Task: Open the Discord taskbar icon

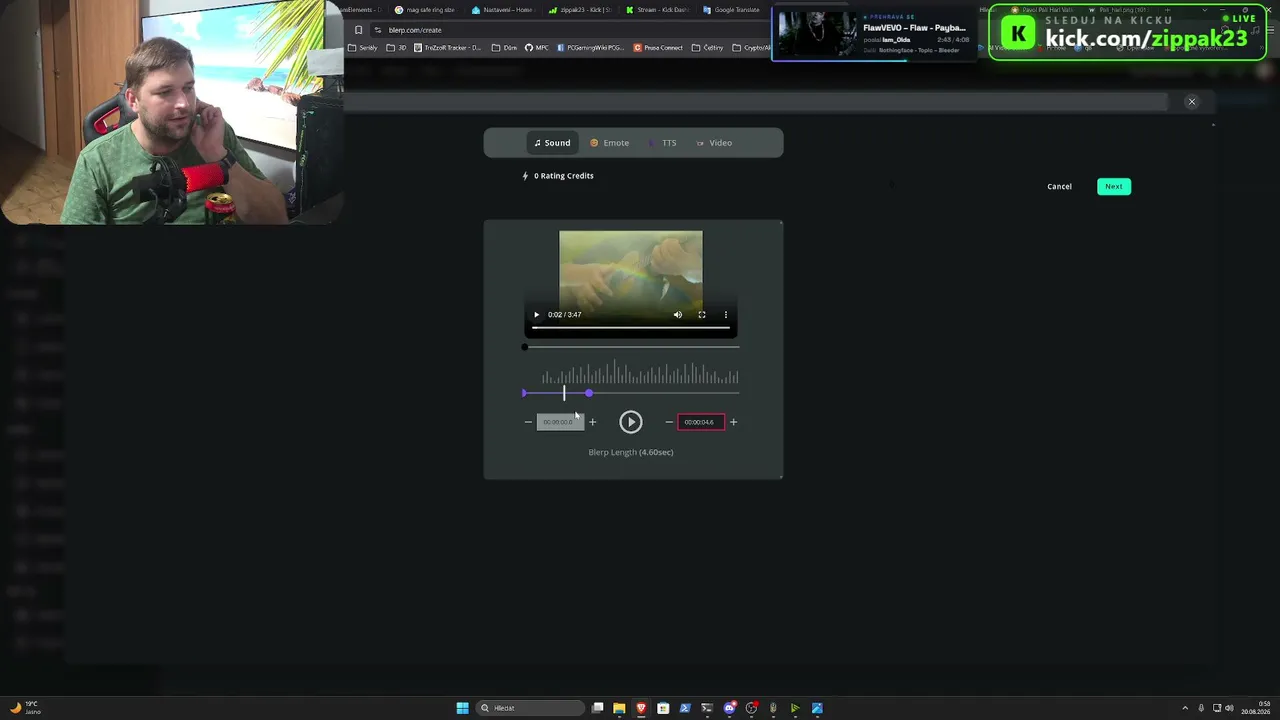Action: (729, 708)
